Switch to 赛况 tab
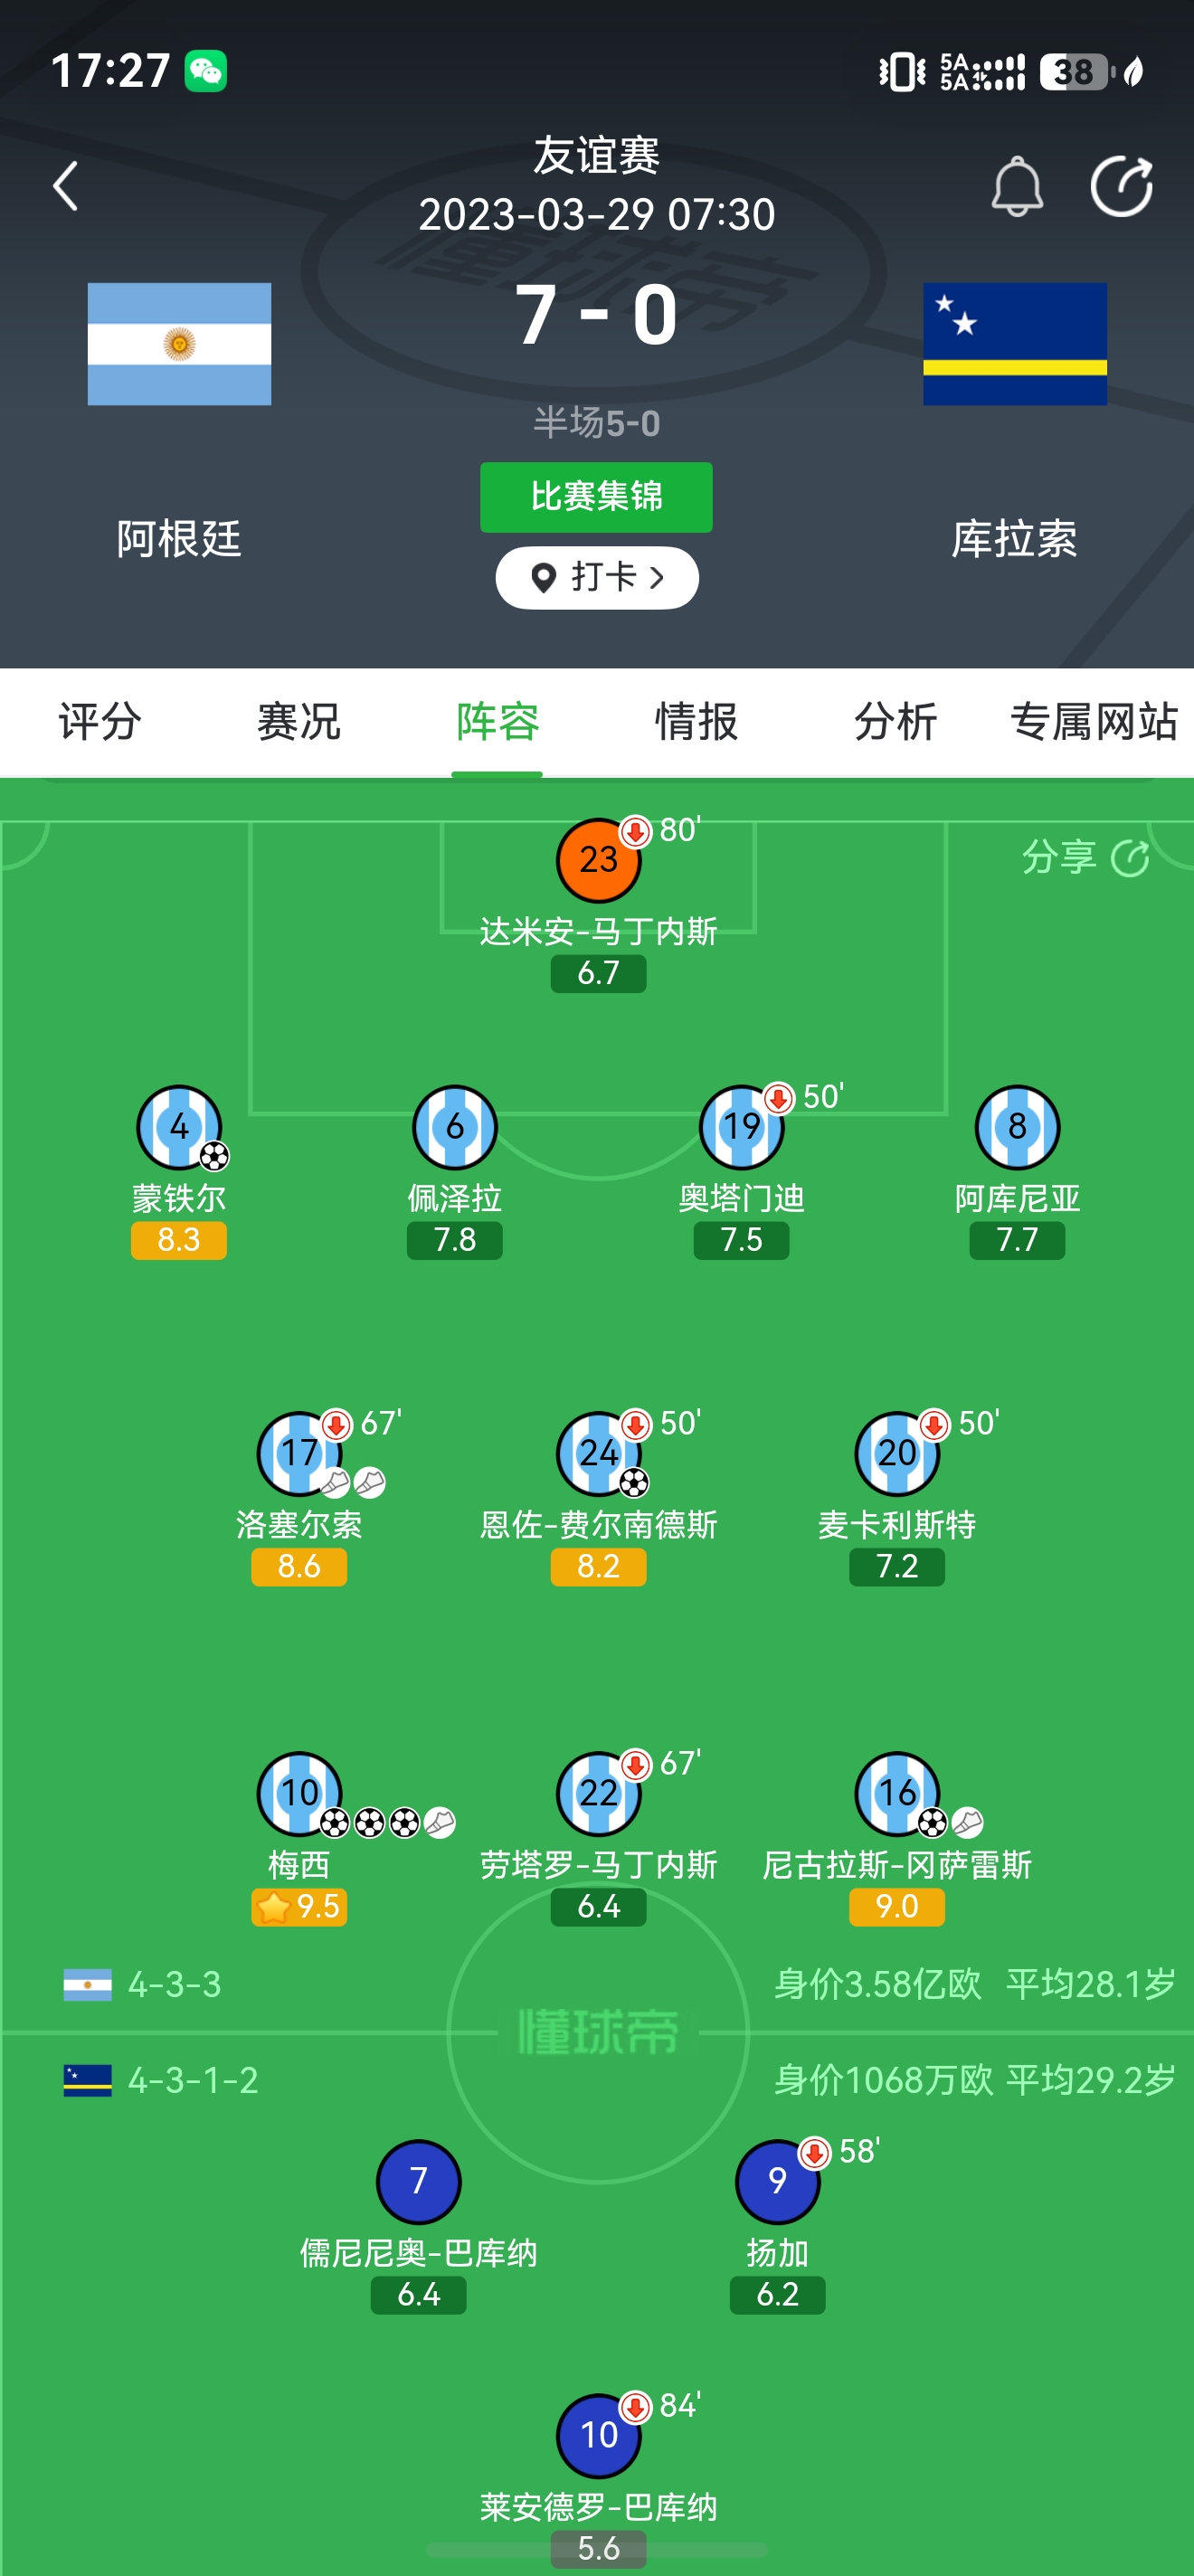 (299, 722)
